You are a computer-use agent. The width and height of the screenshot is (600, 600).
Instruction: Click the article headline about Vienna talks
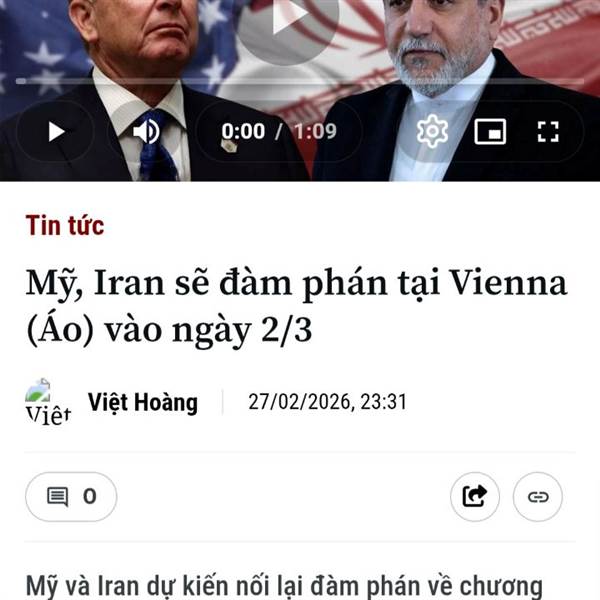(x=297, y=307)
